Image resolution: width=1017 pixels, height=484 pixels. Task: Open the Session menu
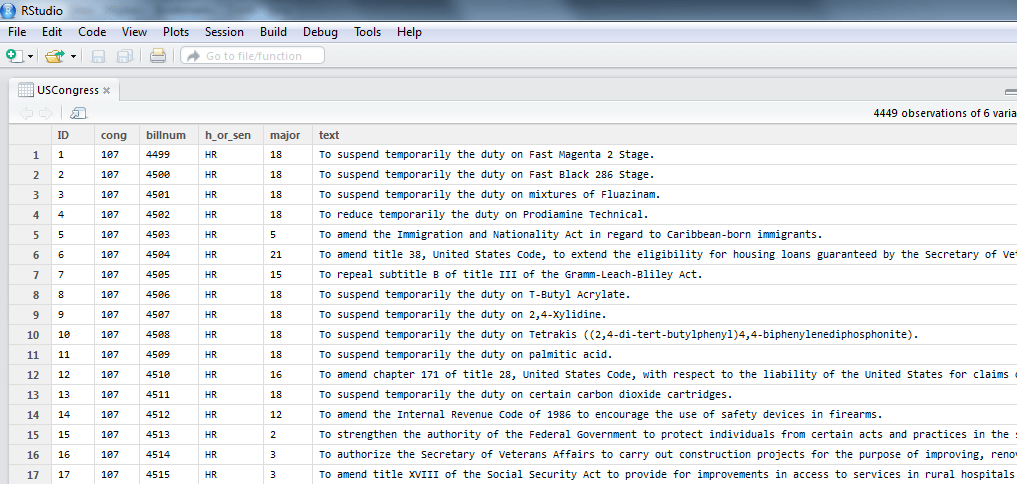tap(224, 32)
